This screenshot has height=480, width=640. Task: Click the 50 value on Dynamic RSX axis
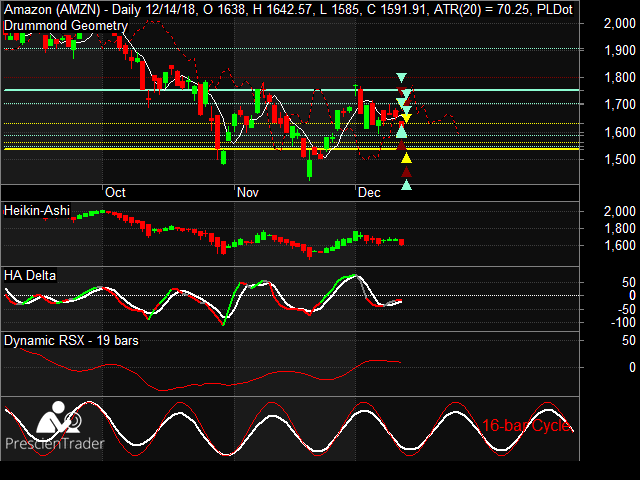click(629, 340)
